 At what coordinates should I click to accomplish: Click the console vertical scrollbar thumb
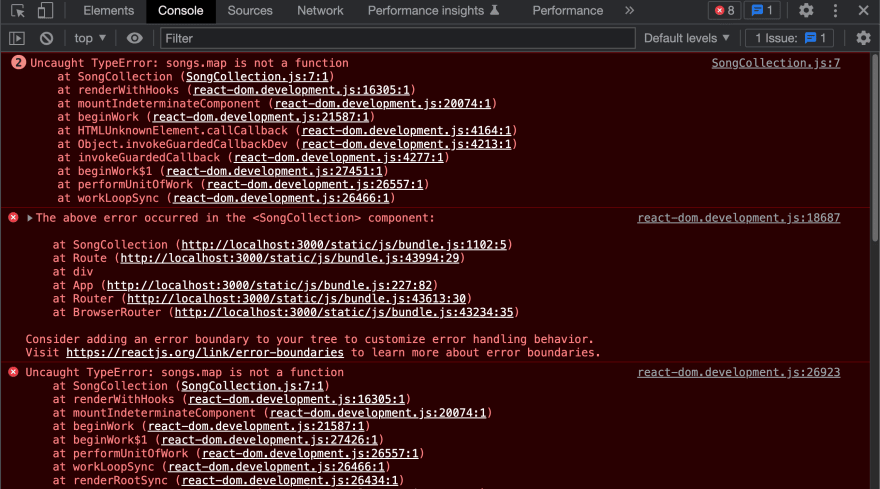click(x=875, y=147)
